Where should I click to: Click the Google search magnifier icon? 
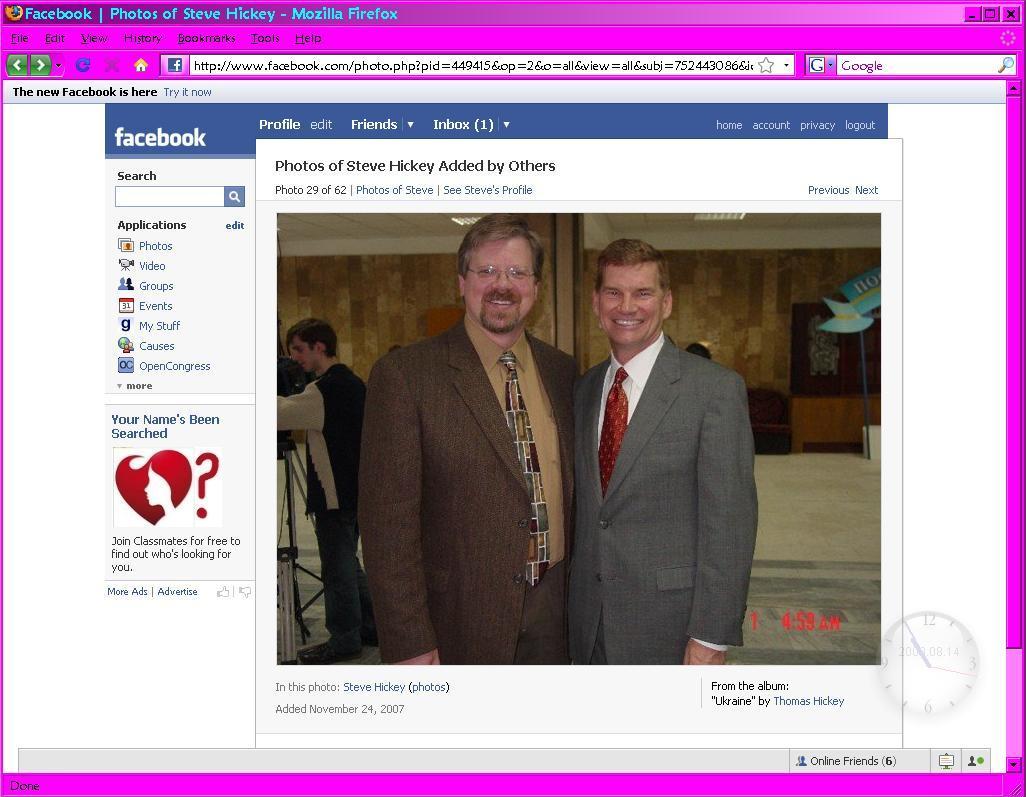coord(1006,65)
